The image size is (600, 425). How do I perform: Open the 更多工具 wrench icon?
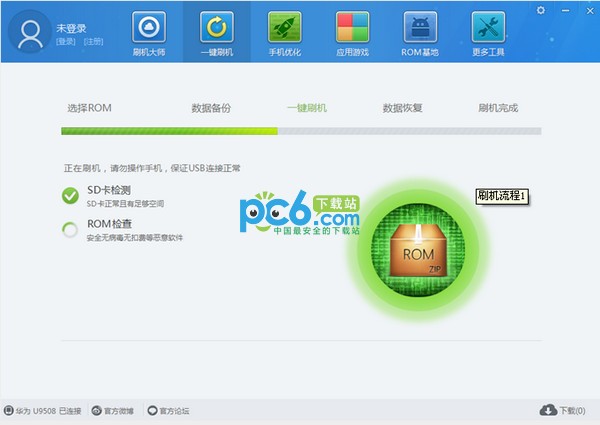488,27
